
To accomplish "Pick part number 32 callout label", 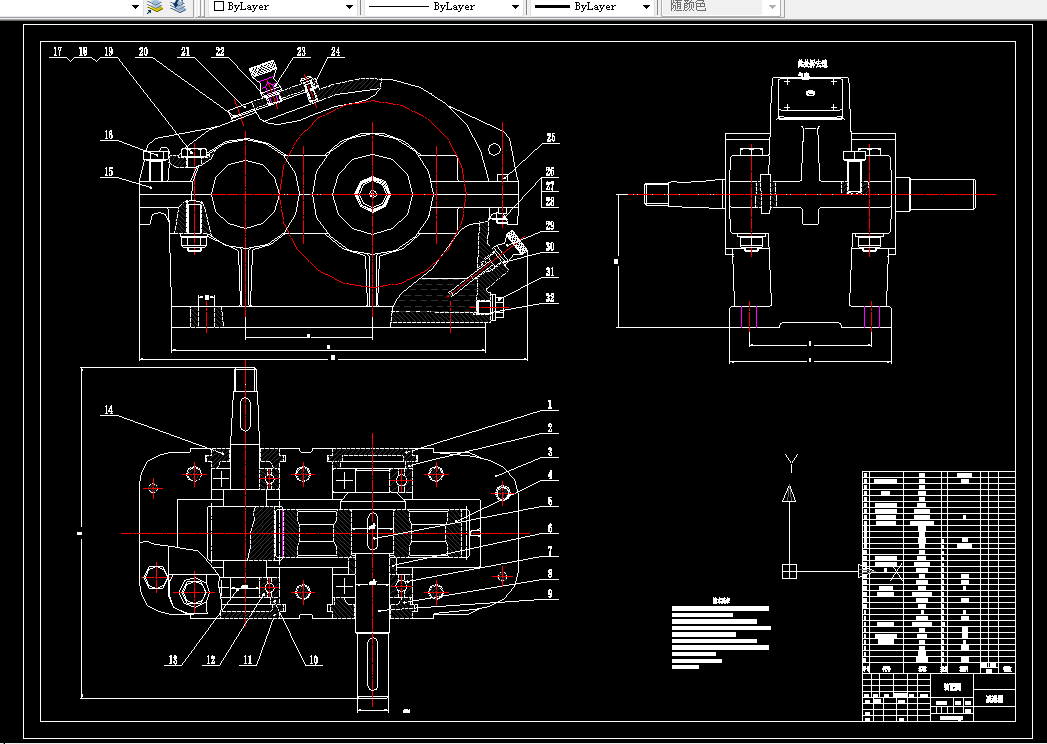I will click(x=550, y=298).
